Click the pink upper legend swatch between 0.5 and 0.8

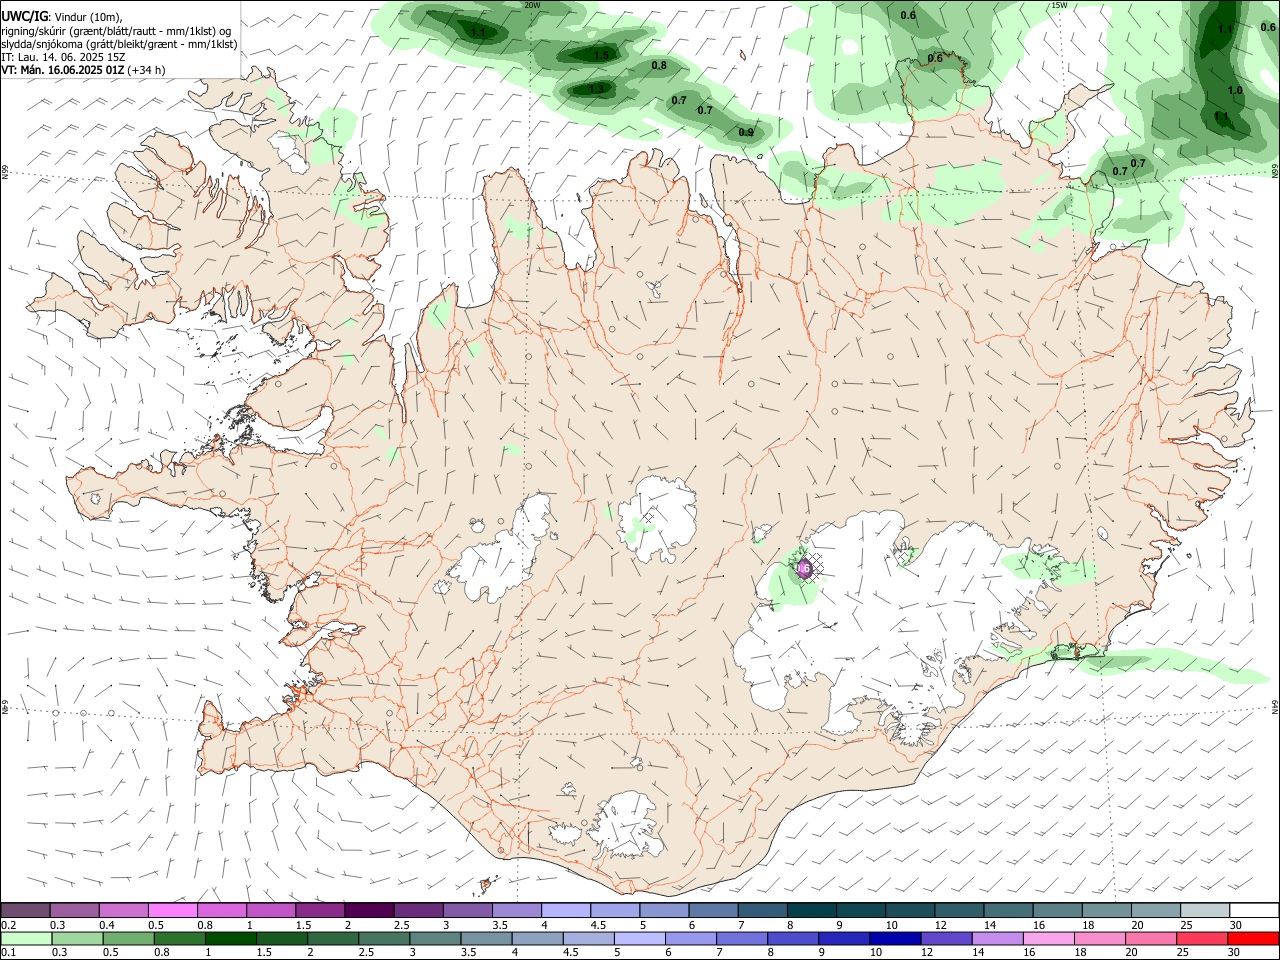click(x=173, y=910)
